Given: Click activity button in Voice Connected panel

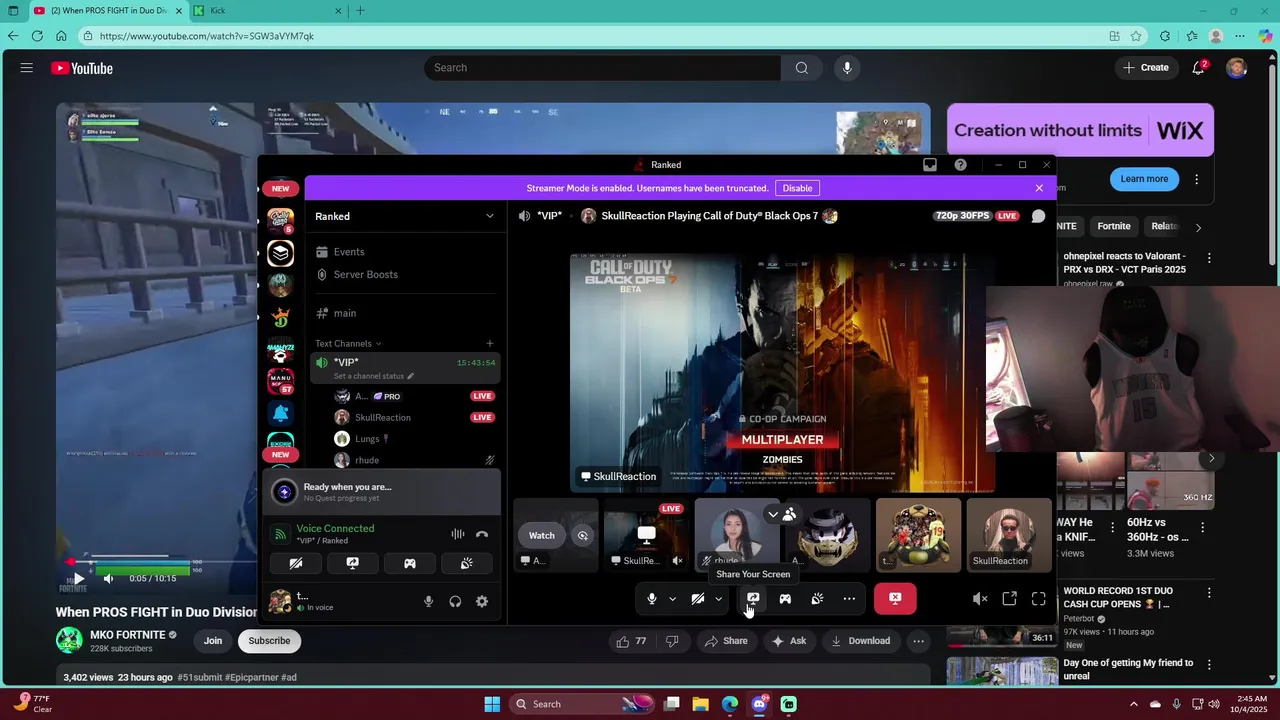Looking at the screenshot, I should (410, 564).
